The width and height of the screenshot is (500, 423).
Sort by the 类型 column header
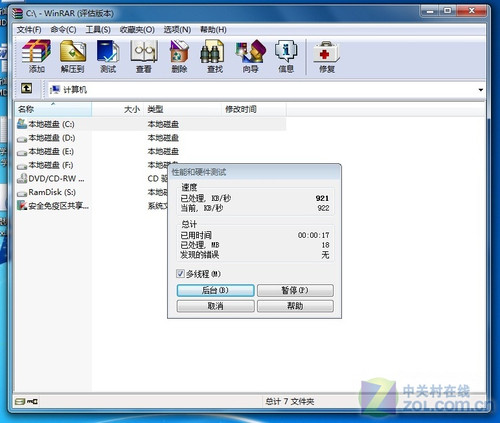click(x=182, y=109)
